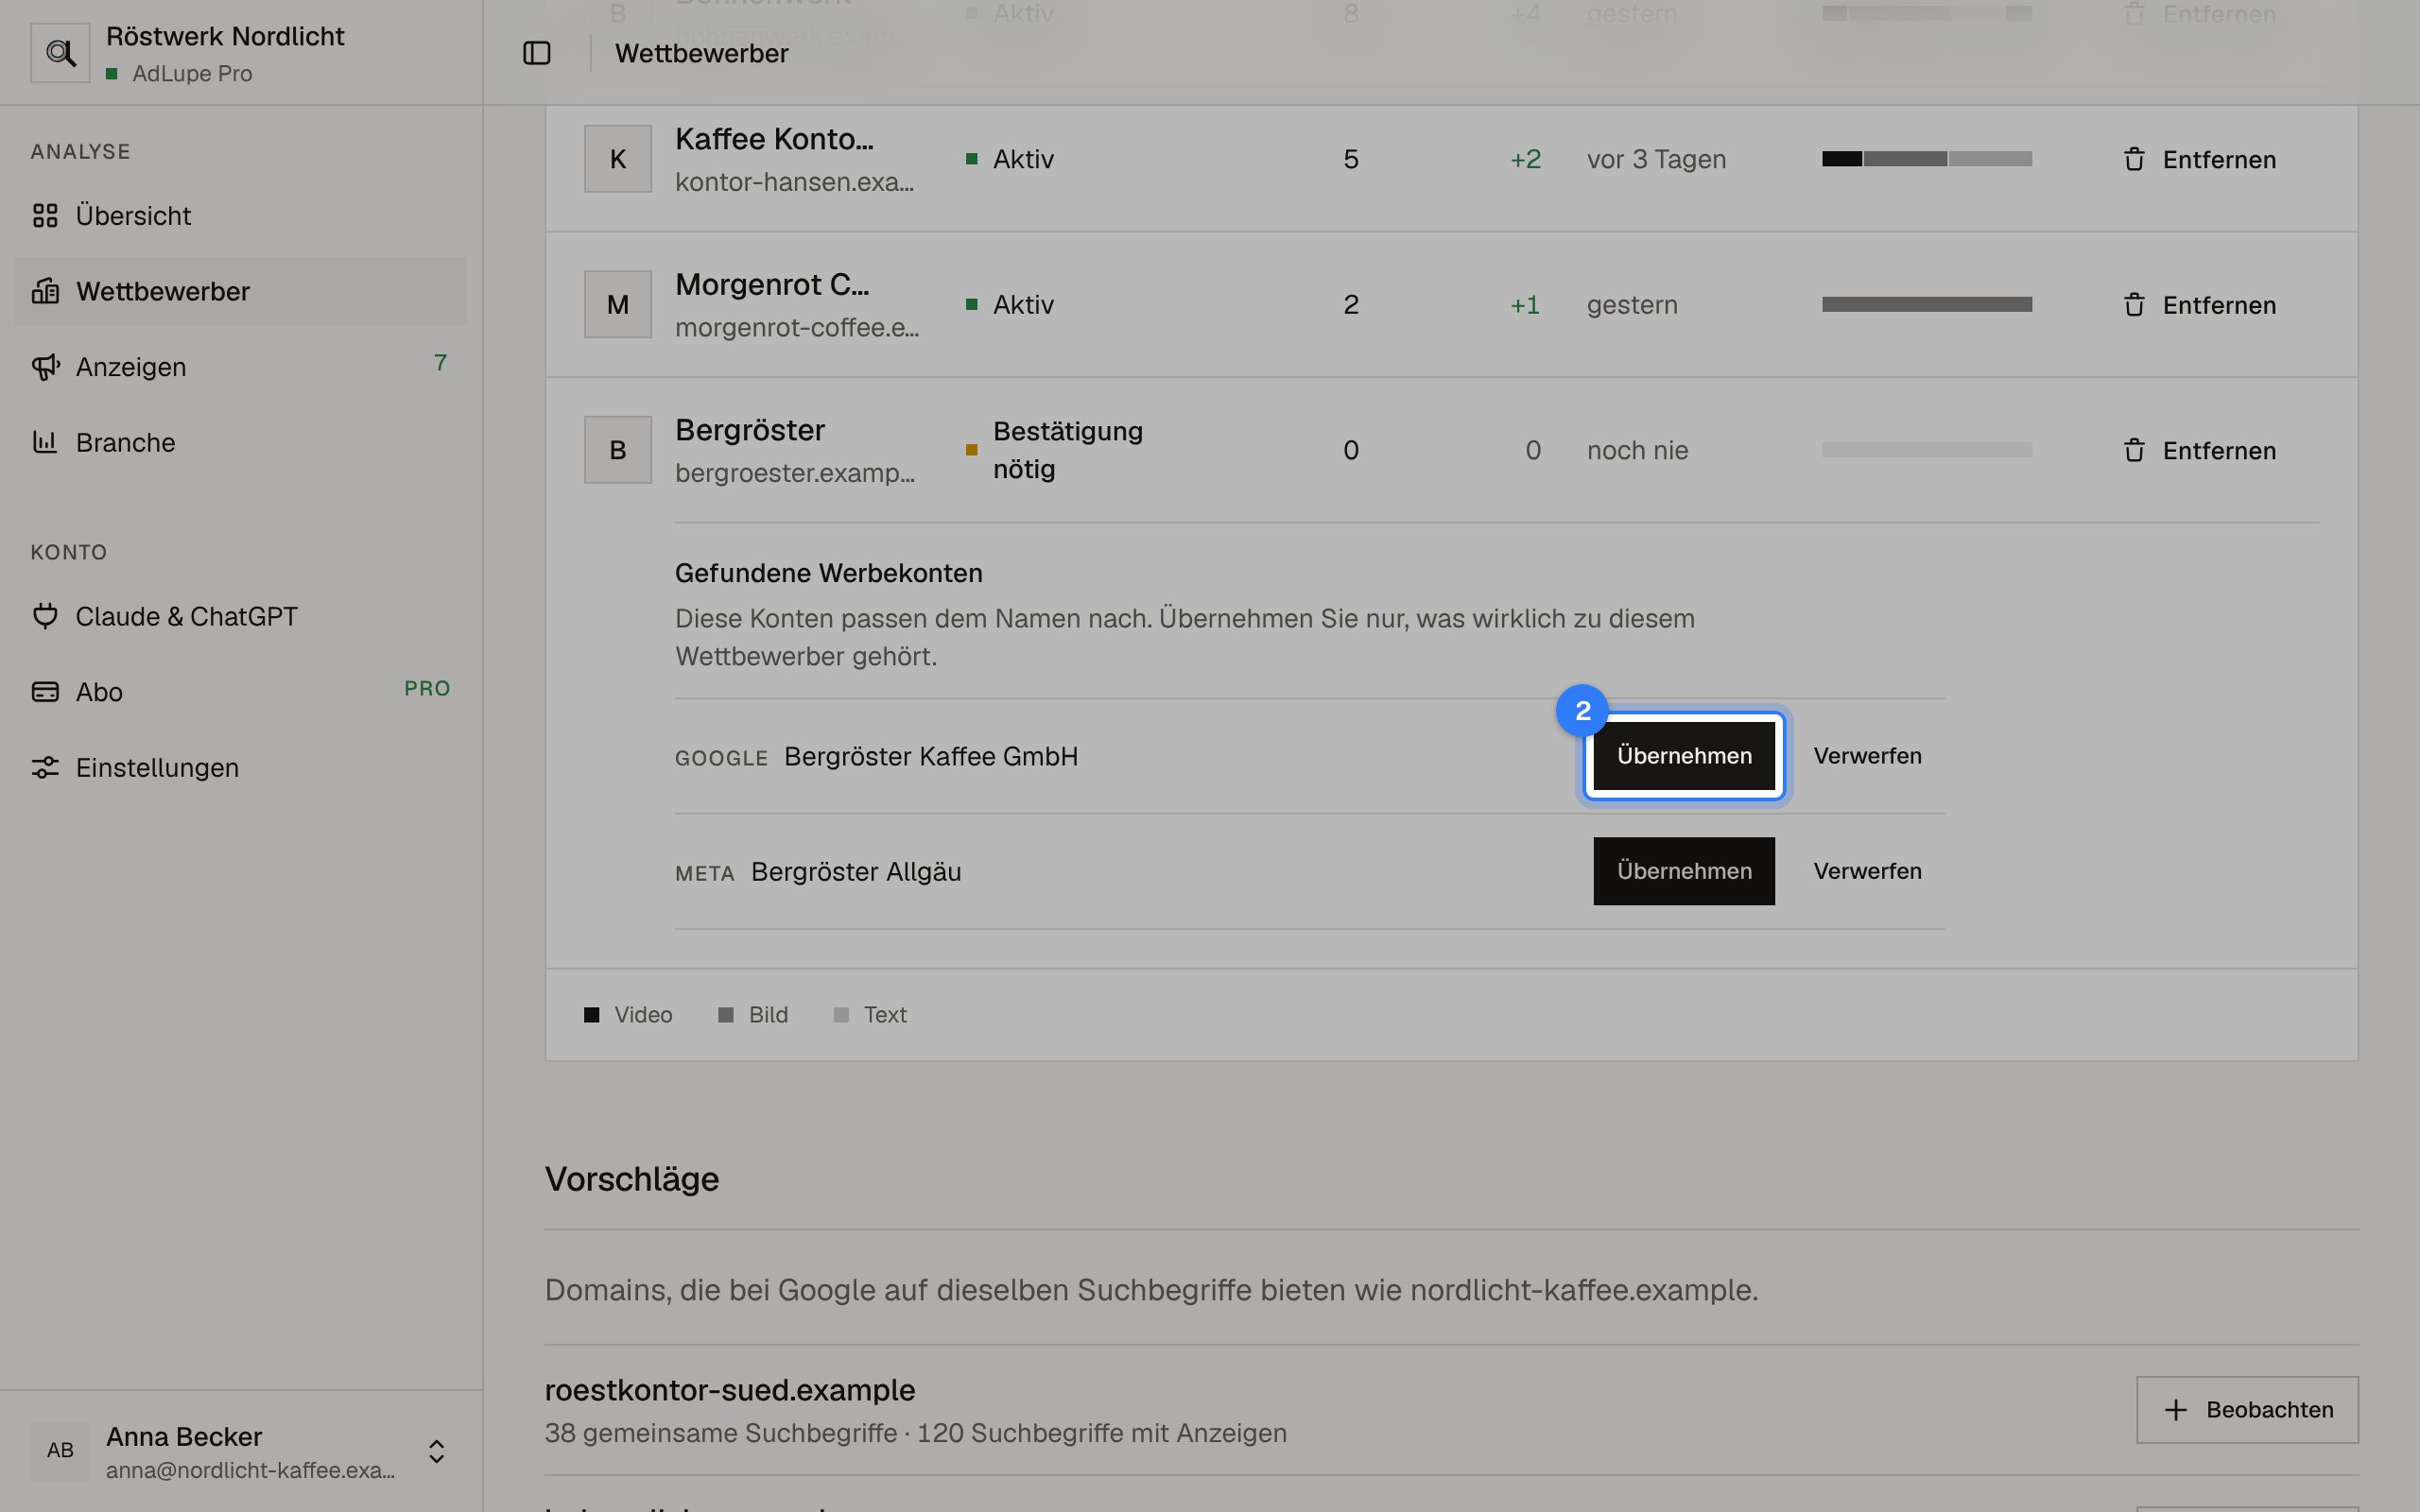Open Claude & ChatGPT integration page
The width and height of the screenshot is (2420, 1512).
click(x=240, y=616)
